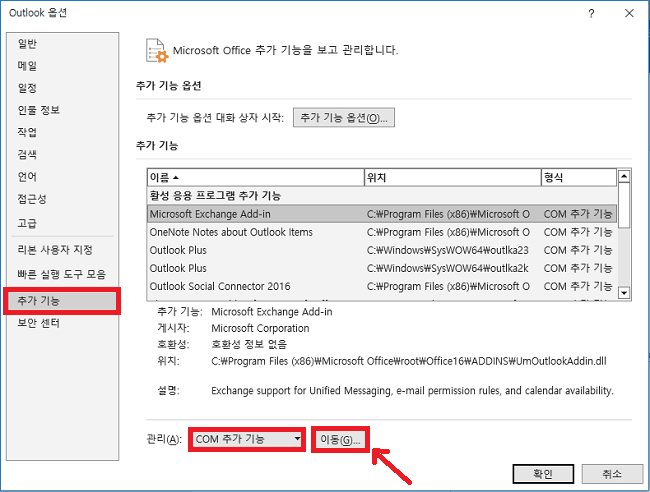650x492 pixels.
Task: Go to 일정 options
Action: coord(27,88)
